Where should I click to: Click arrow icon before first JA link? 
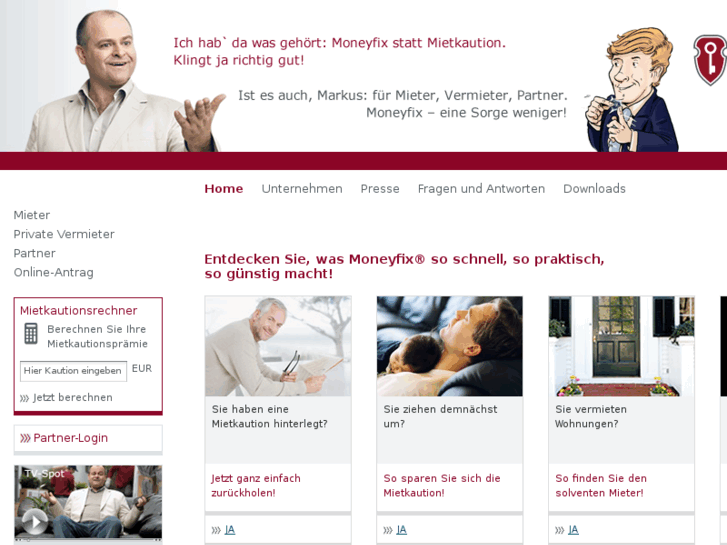point(216,530)
